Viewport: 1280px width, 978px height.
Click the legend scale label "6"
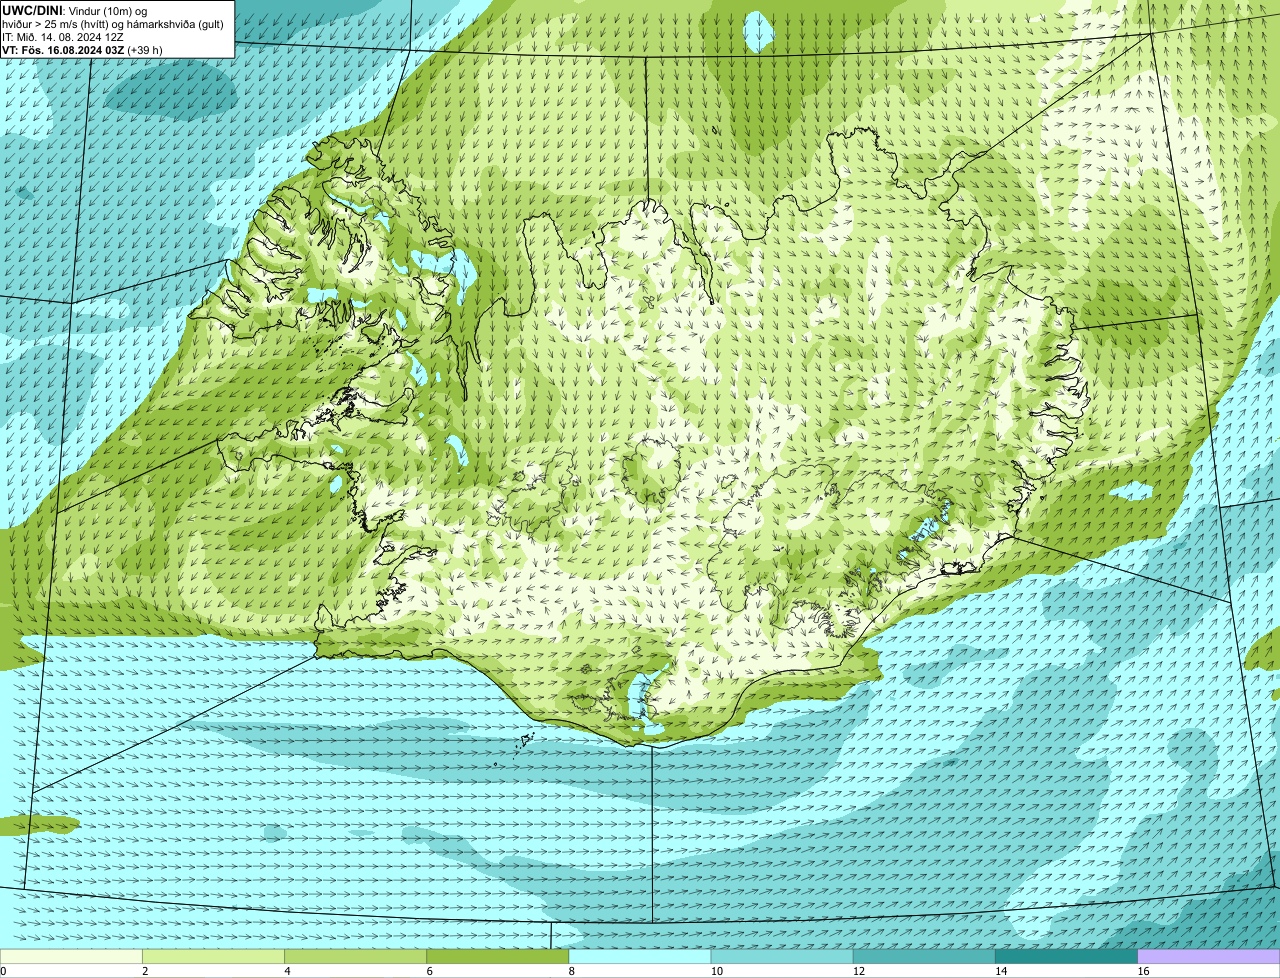(430, 971)
